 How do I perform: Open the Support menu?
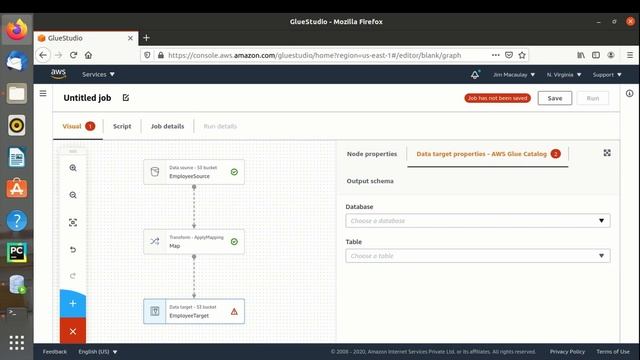(x=607, y=75)
